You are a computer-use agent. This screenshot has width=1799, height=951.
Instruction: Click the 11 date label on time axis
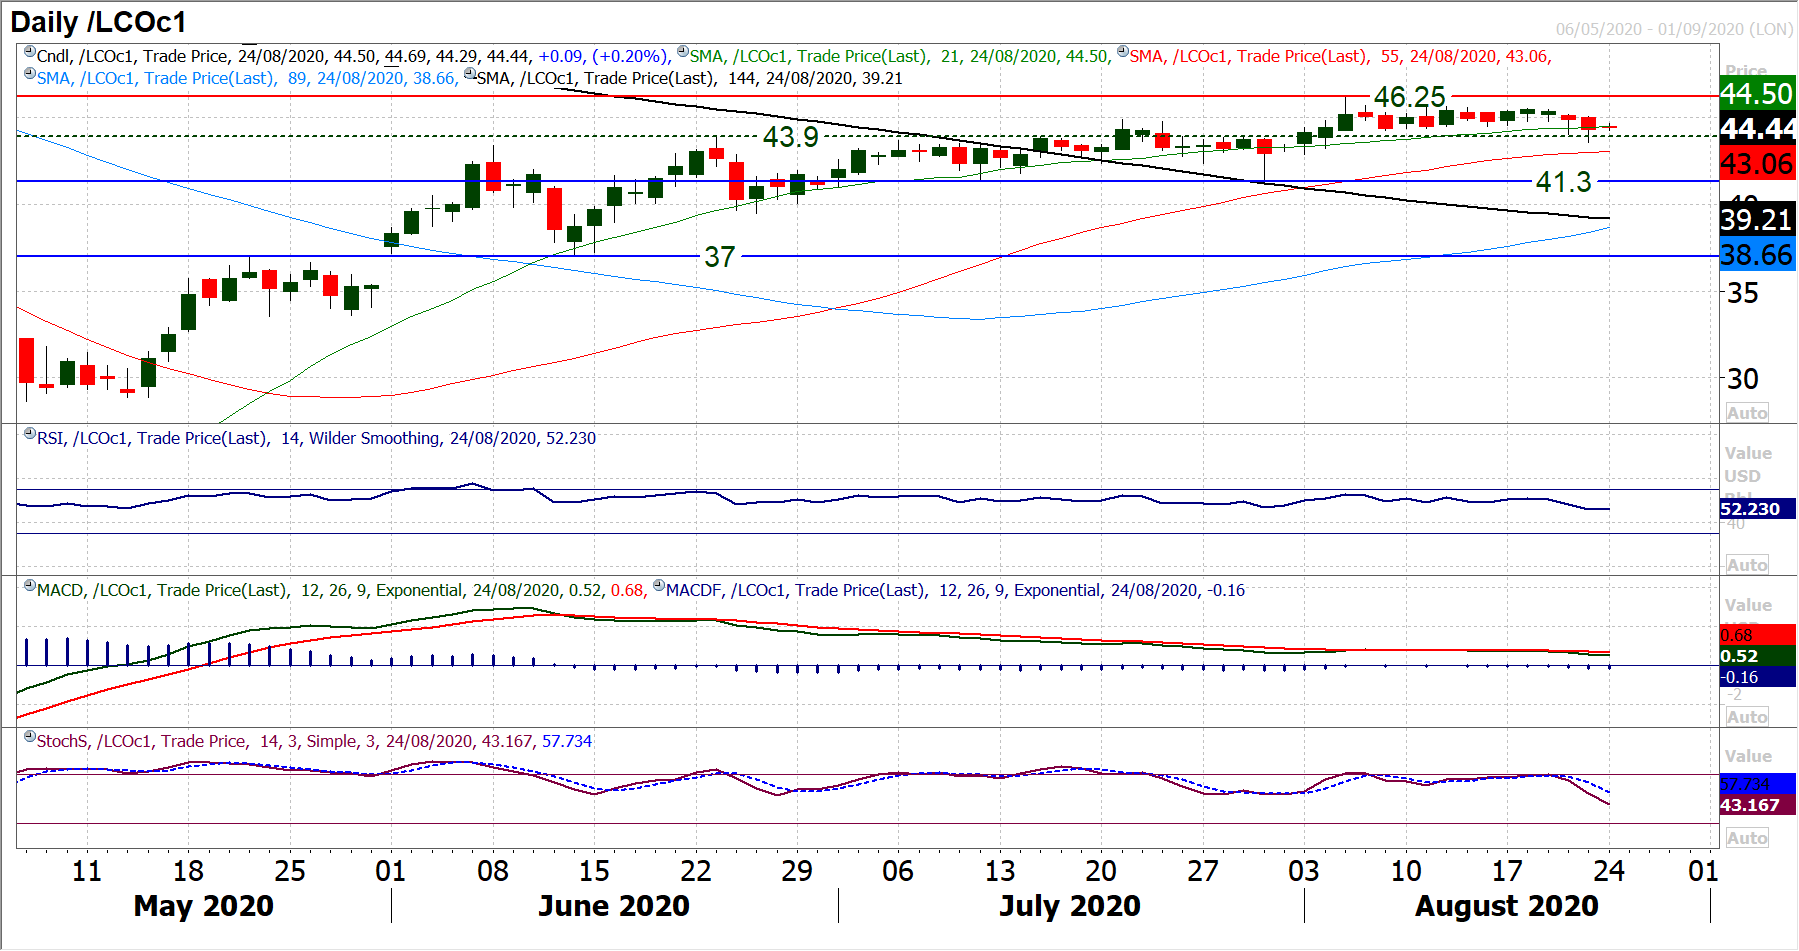click(87, 871)
